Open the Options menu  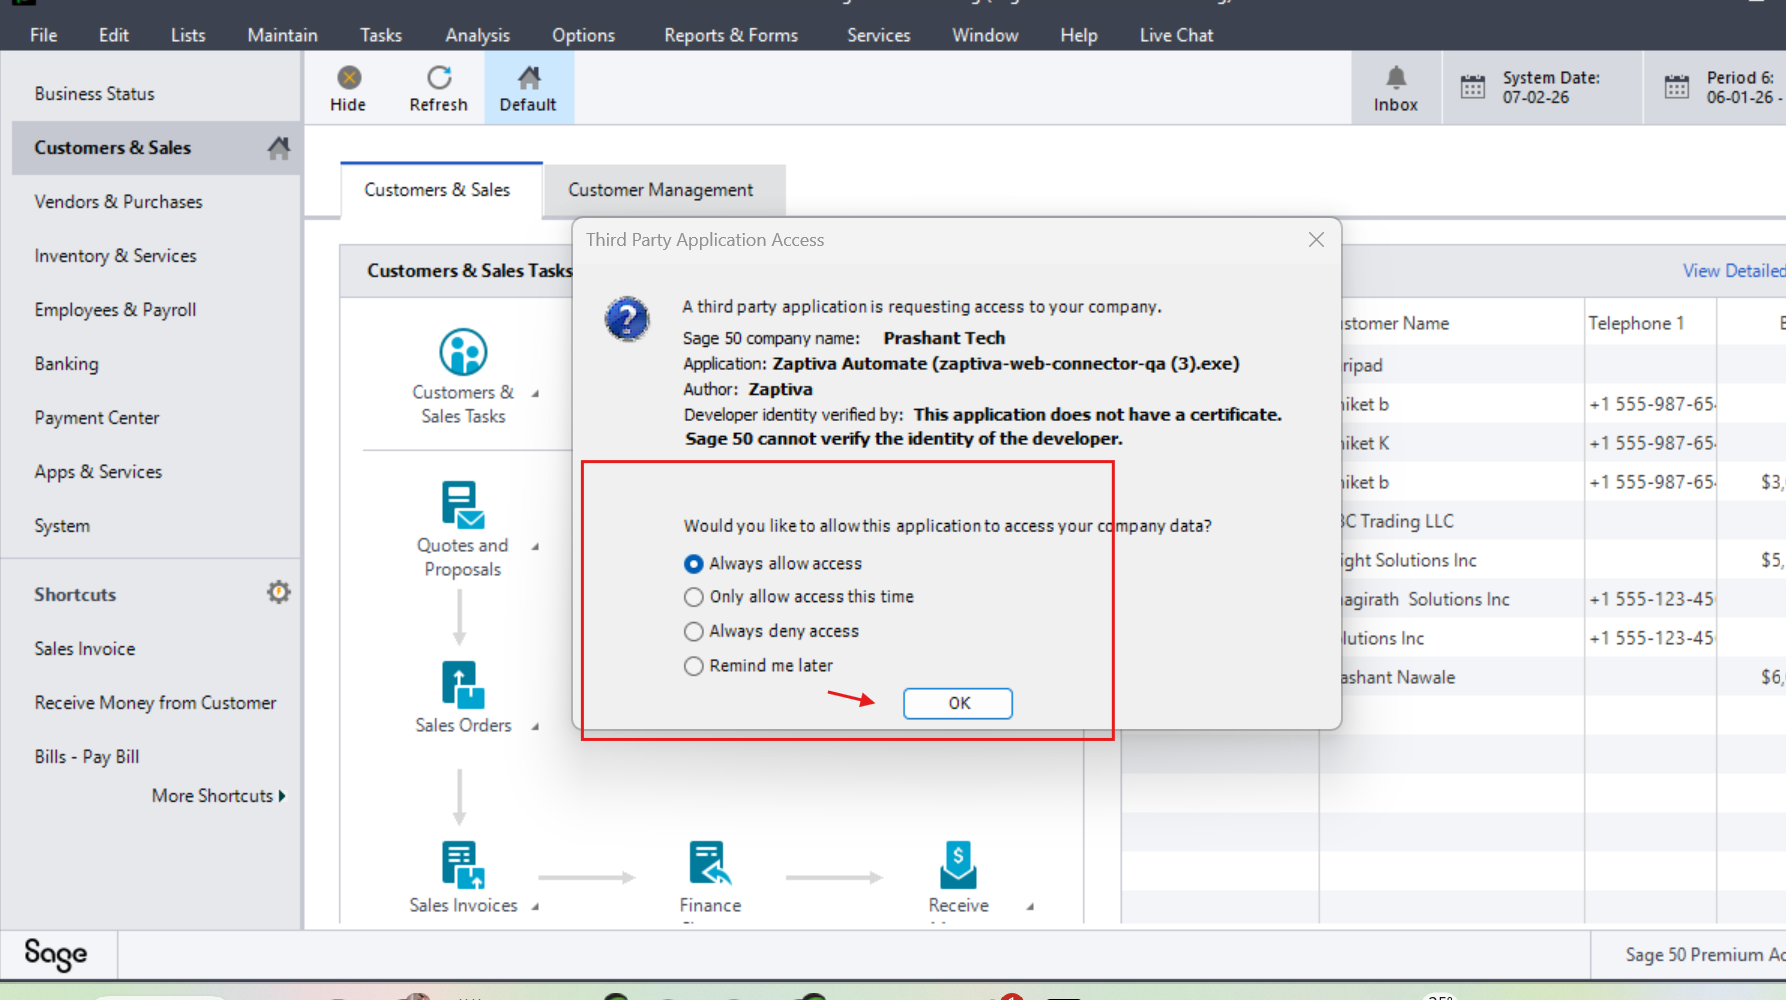point(584,35)
